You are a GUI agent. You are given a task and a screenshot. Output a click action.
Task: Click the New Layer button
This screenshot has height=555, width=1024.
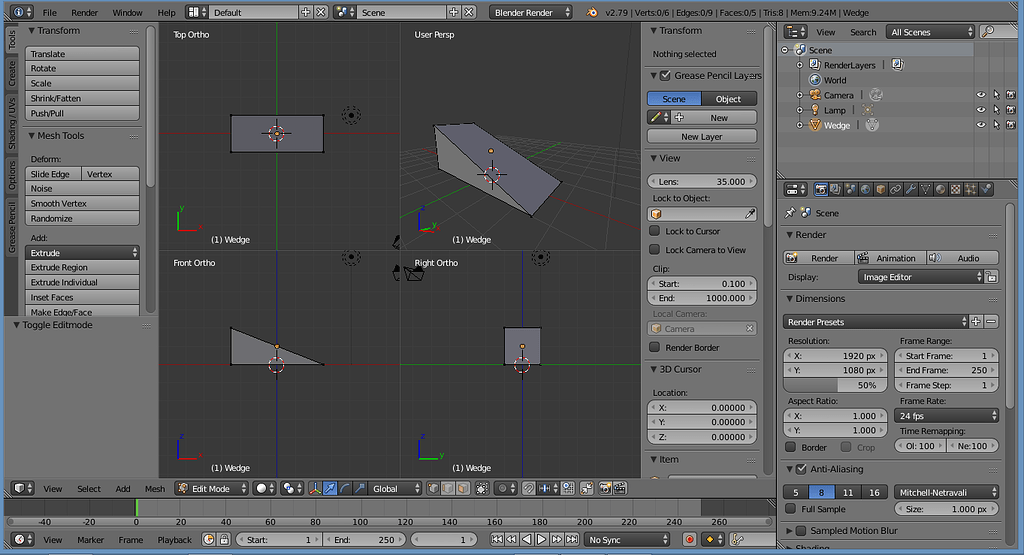coord(701,136)
